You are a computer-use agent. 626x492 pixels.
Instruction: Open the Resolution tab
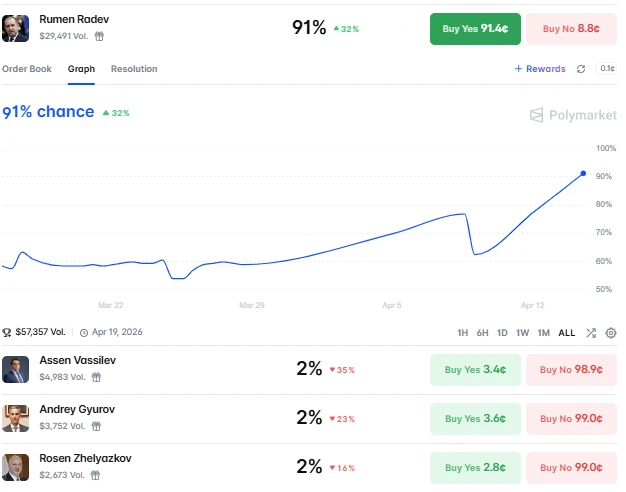click(134, 69)
